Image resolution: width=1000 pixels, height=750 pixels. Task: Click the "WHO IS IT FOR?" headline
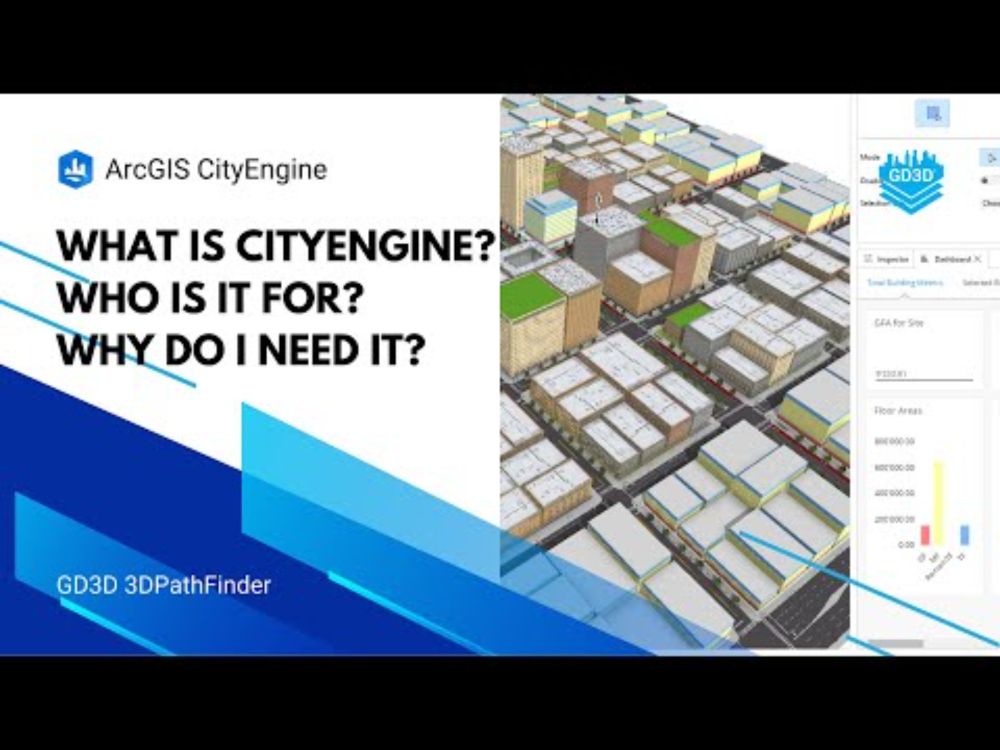click(210, 297)
